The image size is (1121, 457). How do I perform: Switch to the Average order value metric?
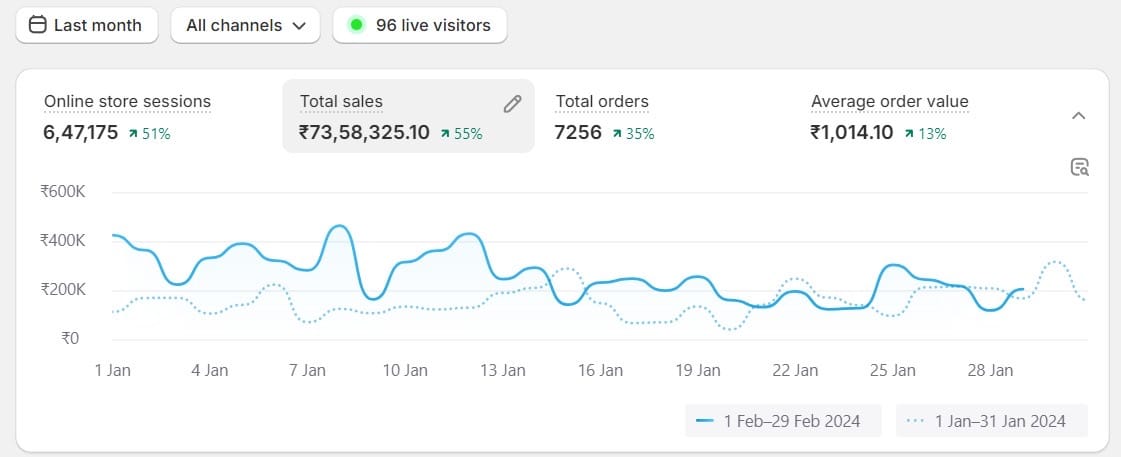tap(889, 102)
